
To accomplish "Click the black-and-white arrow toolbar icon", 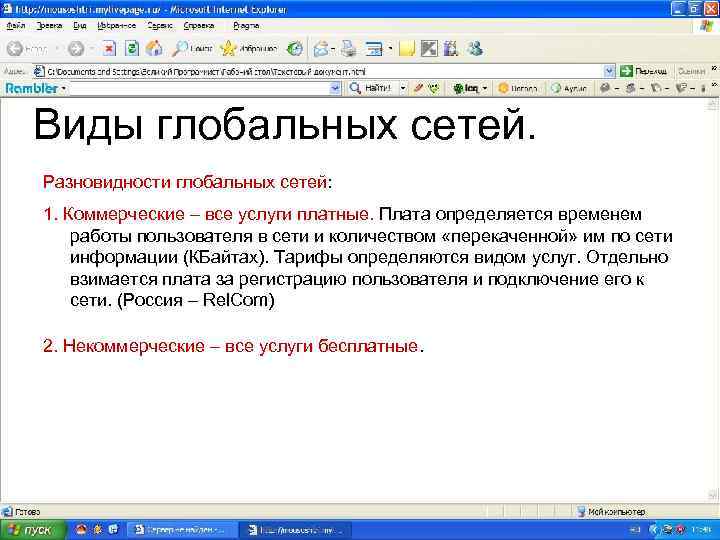I will pos(429,48).
